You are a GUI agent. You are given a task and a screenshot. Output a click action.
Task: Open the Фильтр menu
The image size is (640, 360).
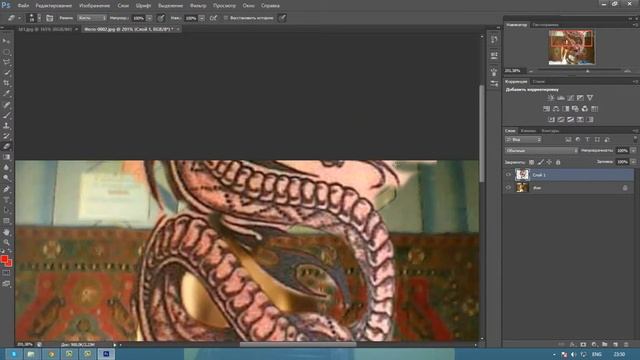tap(198, 6)
